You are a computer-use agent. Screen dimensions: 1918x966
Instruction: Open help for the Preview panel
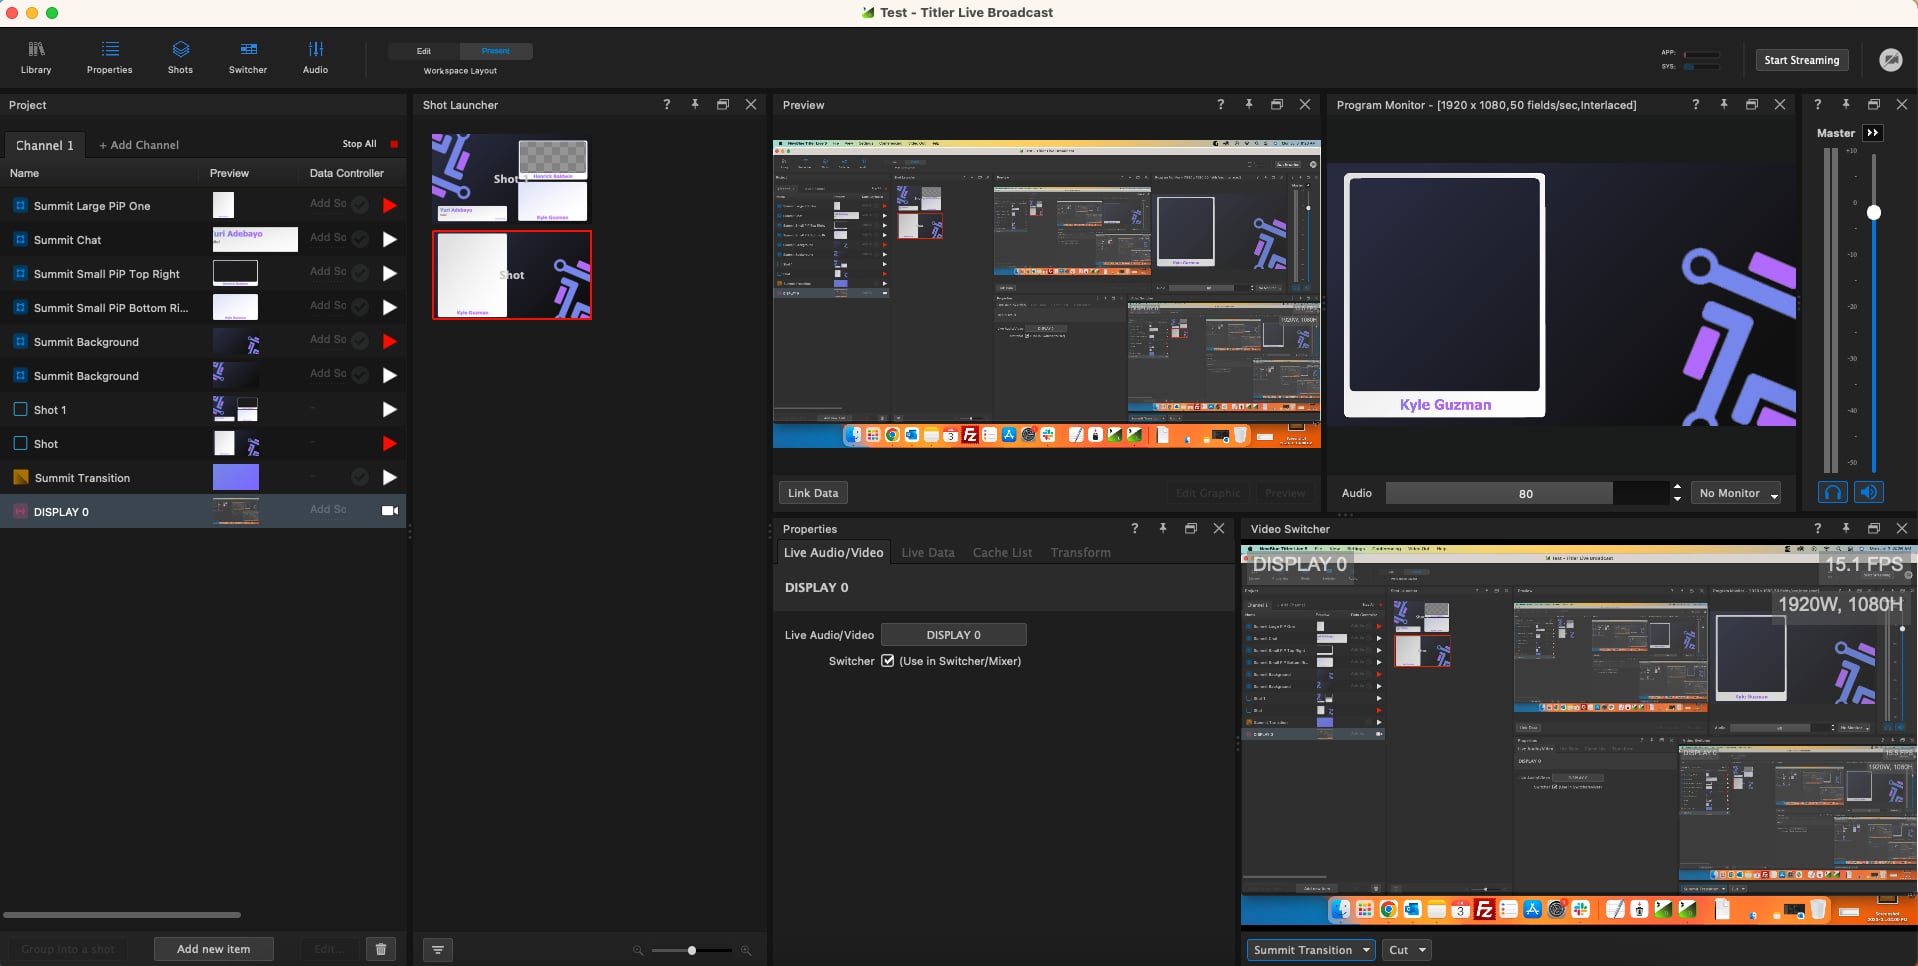tap(1220, 104)
